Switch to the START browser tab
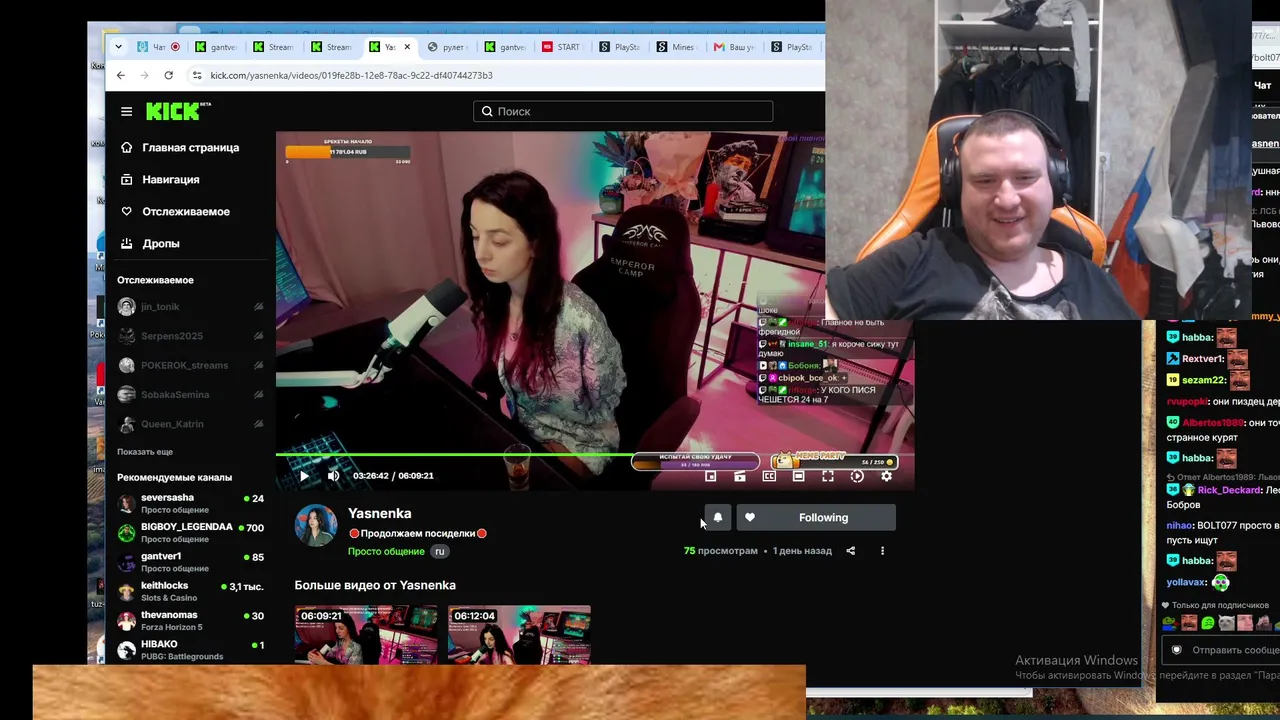 pyautogui.click(x=563, y=47)
